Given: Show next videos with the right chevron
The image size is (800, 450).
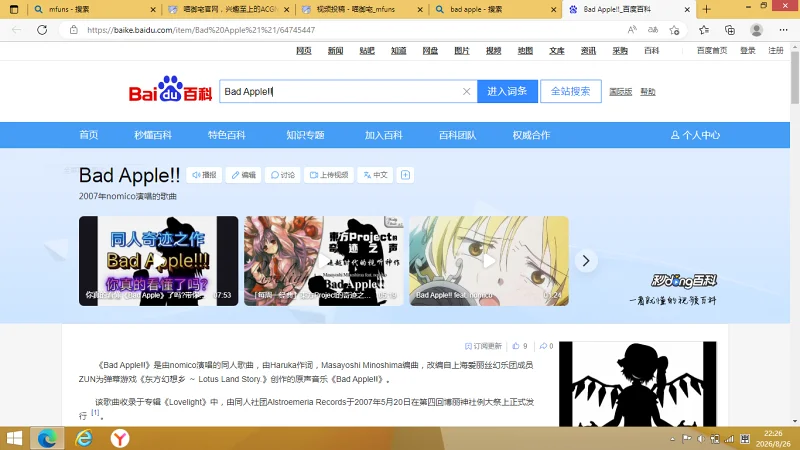Looking at the screenshot, I should click(586, 261).
